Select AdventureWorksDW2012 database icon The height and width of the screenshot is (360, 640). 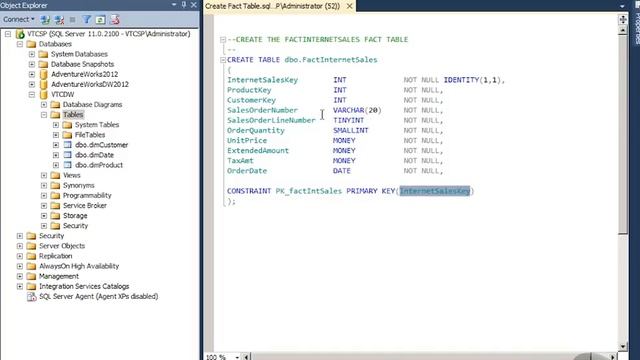pos(44,84)
